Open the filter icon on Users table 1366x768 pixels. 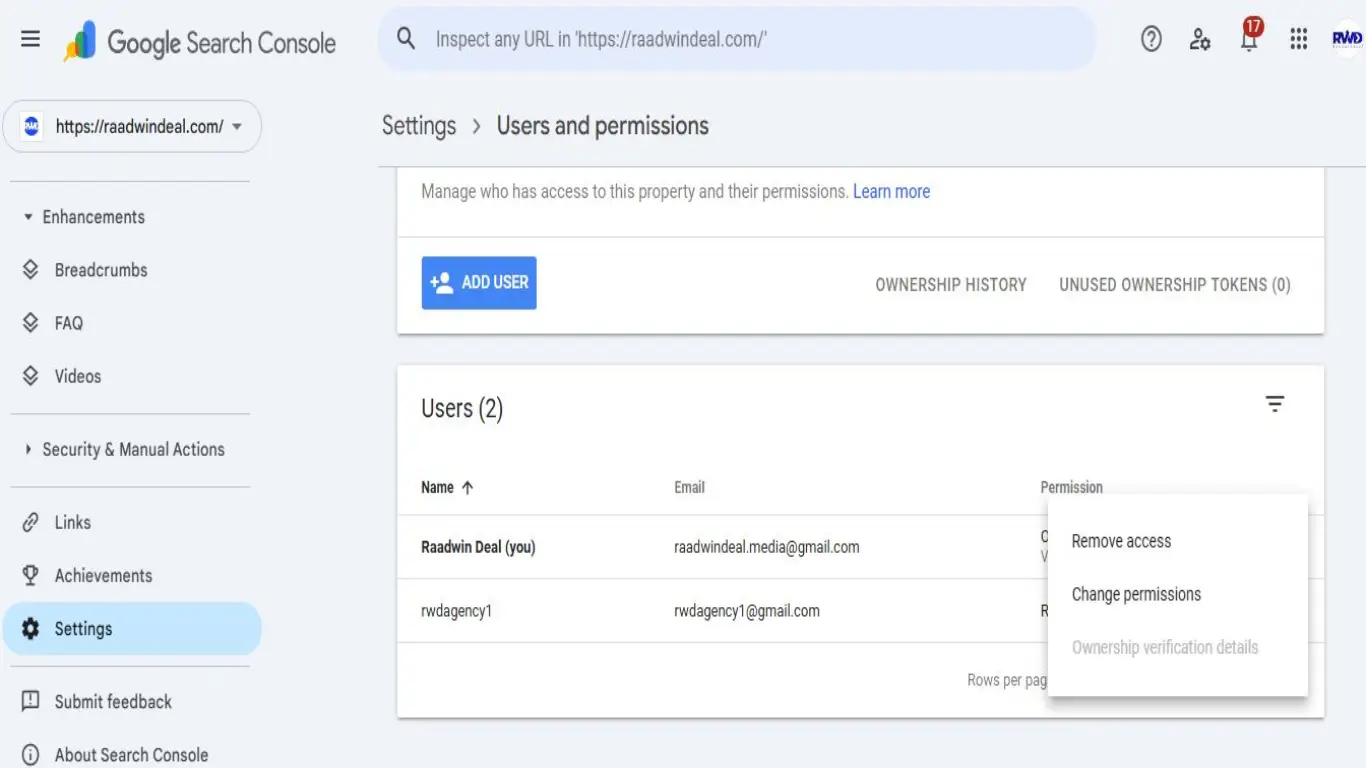(1275, 403)
